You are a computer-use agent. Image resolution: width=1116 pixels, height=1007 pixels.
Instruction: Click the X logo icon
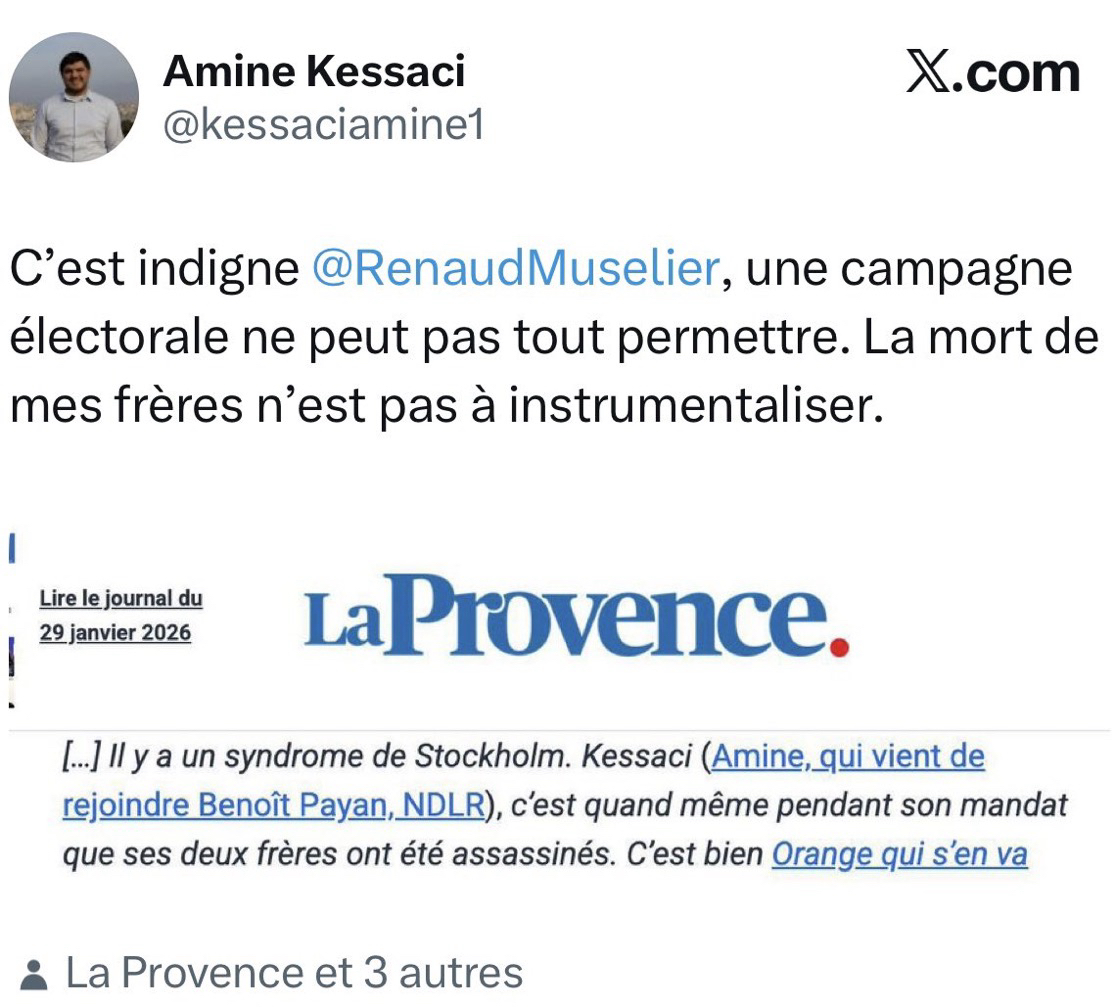tap(927, 73)
